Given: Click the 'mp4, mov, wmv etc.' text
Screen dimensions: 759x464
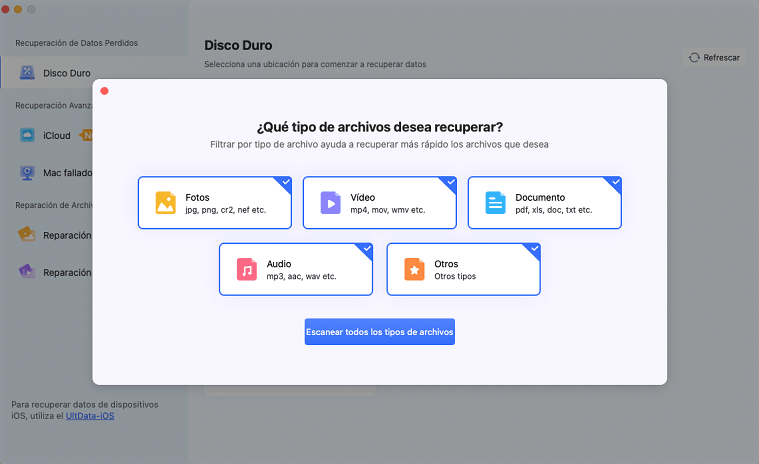Looking at the screenshot, I should (388, 210).
